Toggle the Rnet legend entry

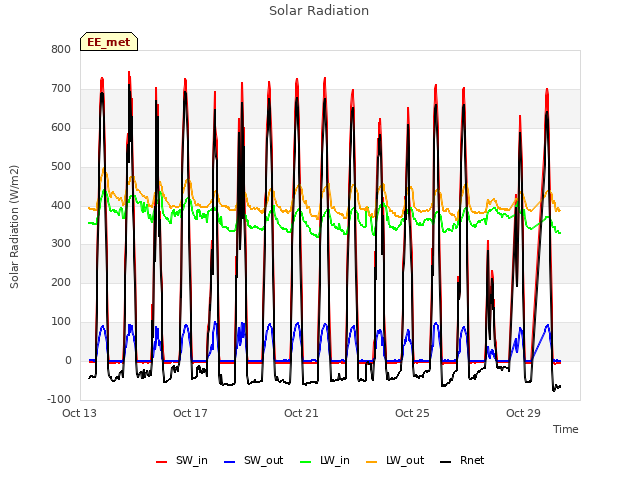462,460
